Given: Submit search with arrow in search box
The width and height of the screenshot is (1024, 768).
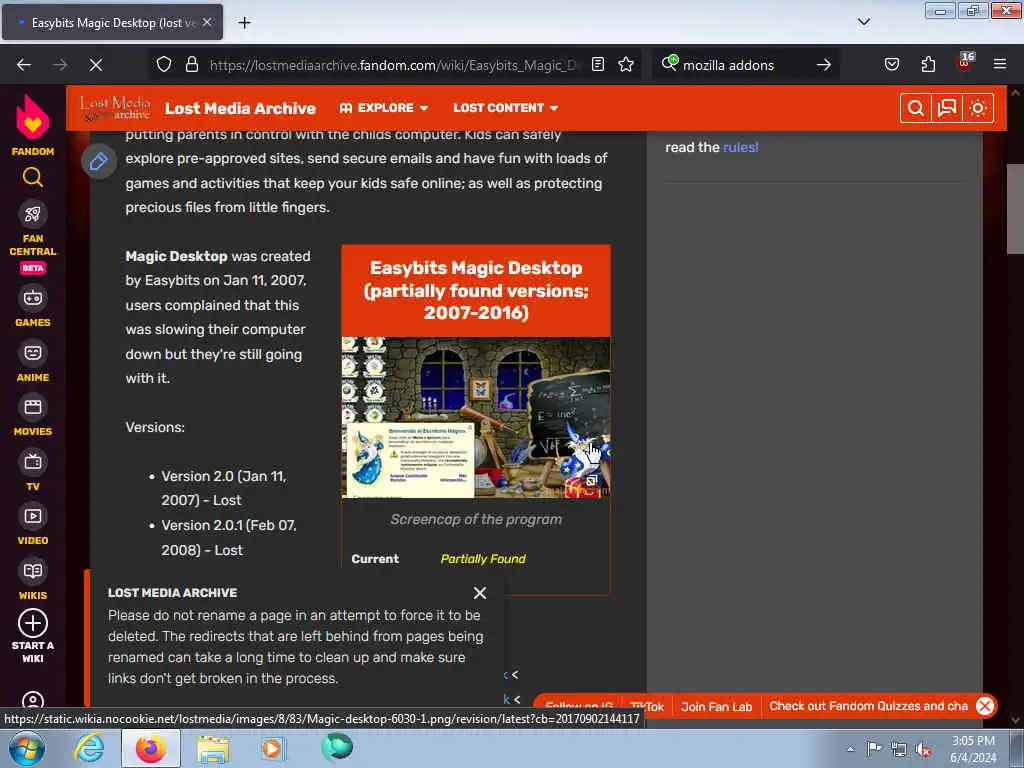Looking at the screenshot, I should [x=824, y=65].
